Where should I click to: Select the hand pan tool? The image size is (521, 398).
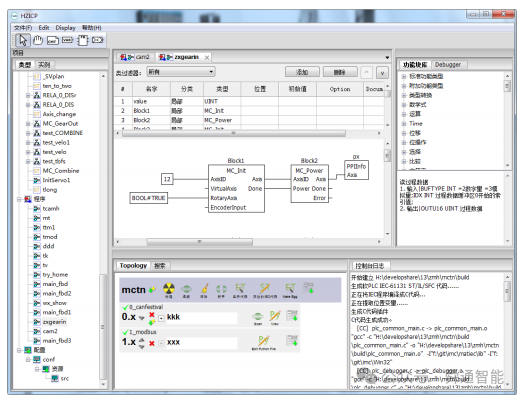(x=38, y=40)
